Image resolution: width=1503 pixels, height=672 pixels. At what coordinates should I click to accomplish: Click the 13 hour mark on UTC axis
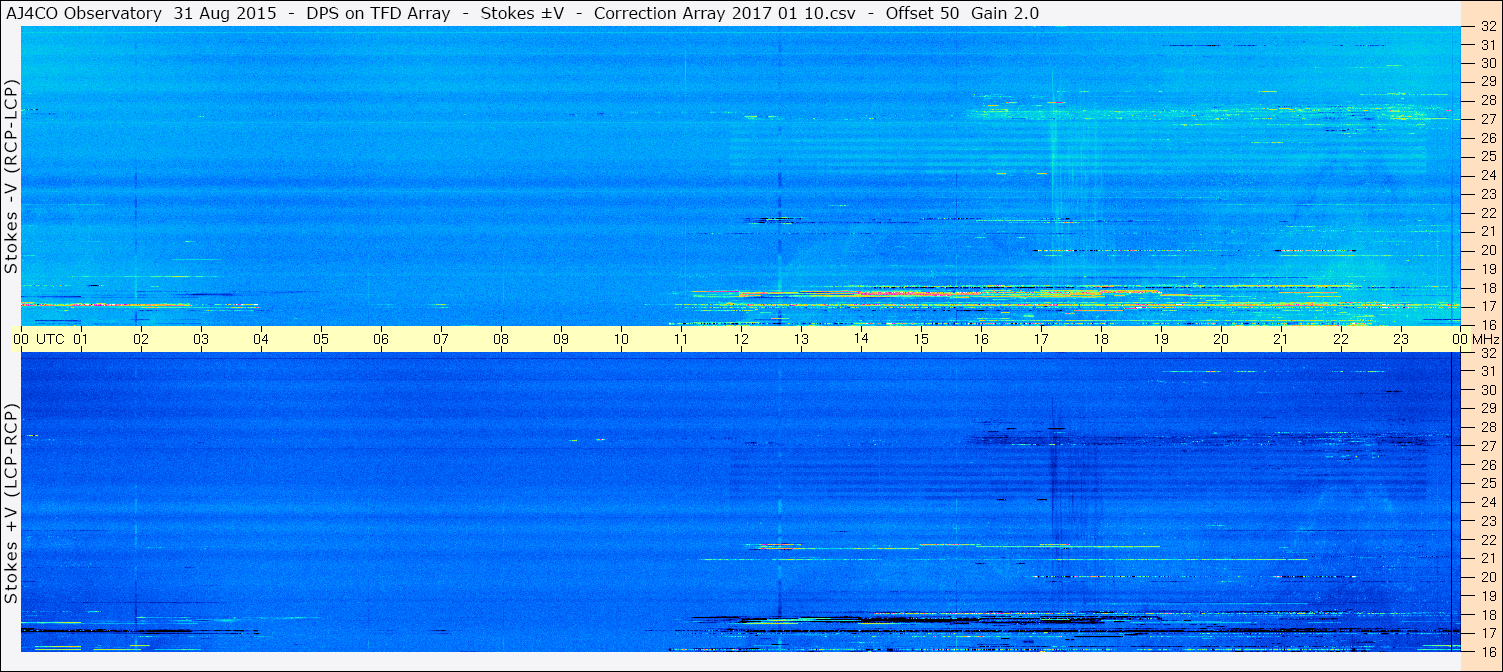click(801, 339)
